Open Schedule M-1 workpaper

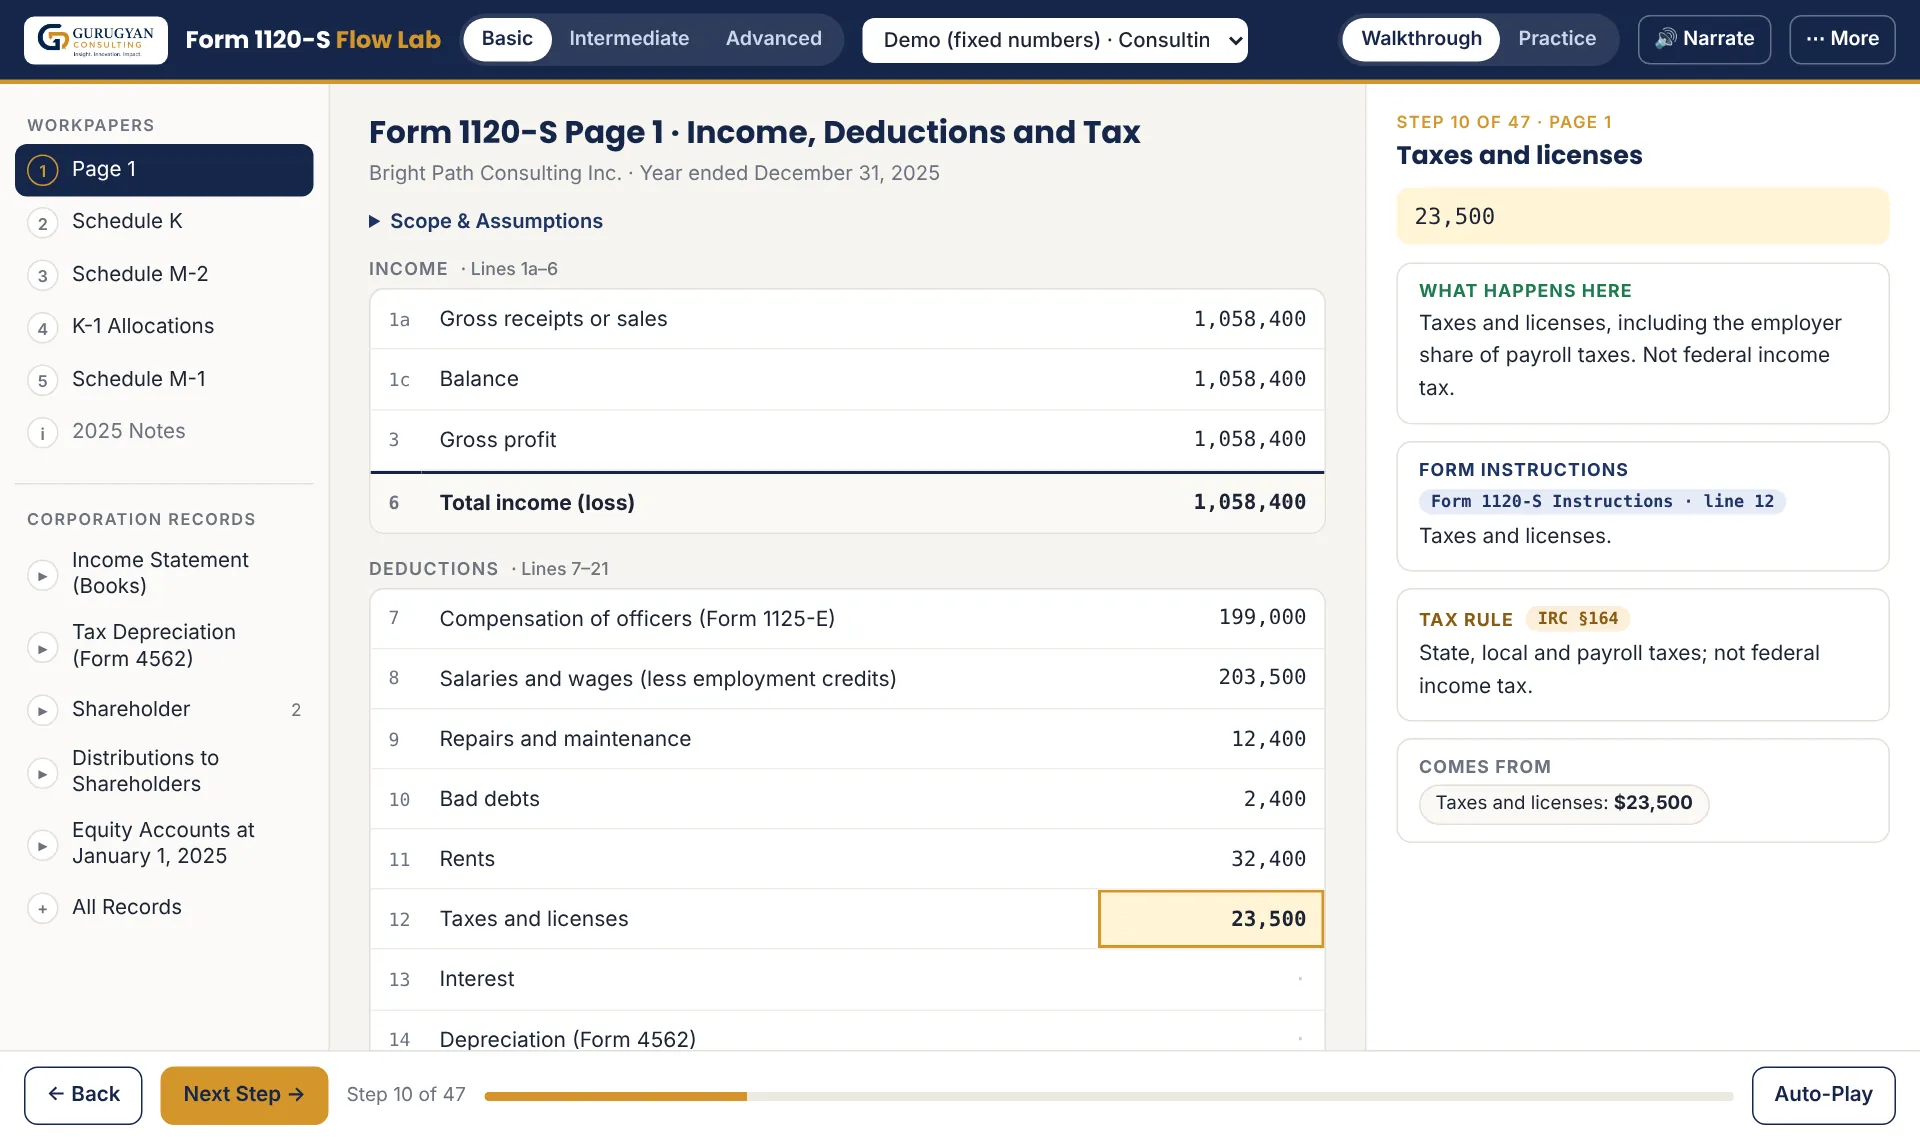click(164, 380)
